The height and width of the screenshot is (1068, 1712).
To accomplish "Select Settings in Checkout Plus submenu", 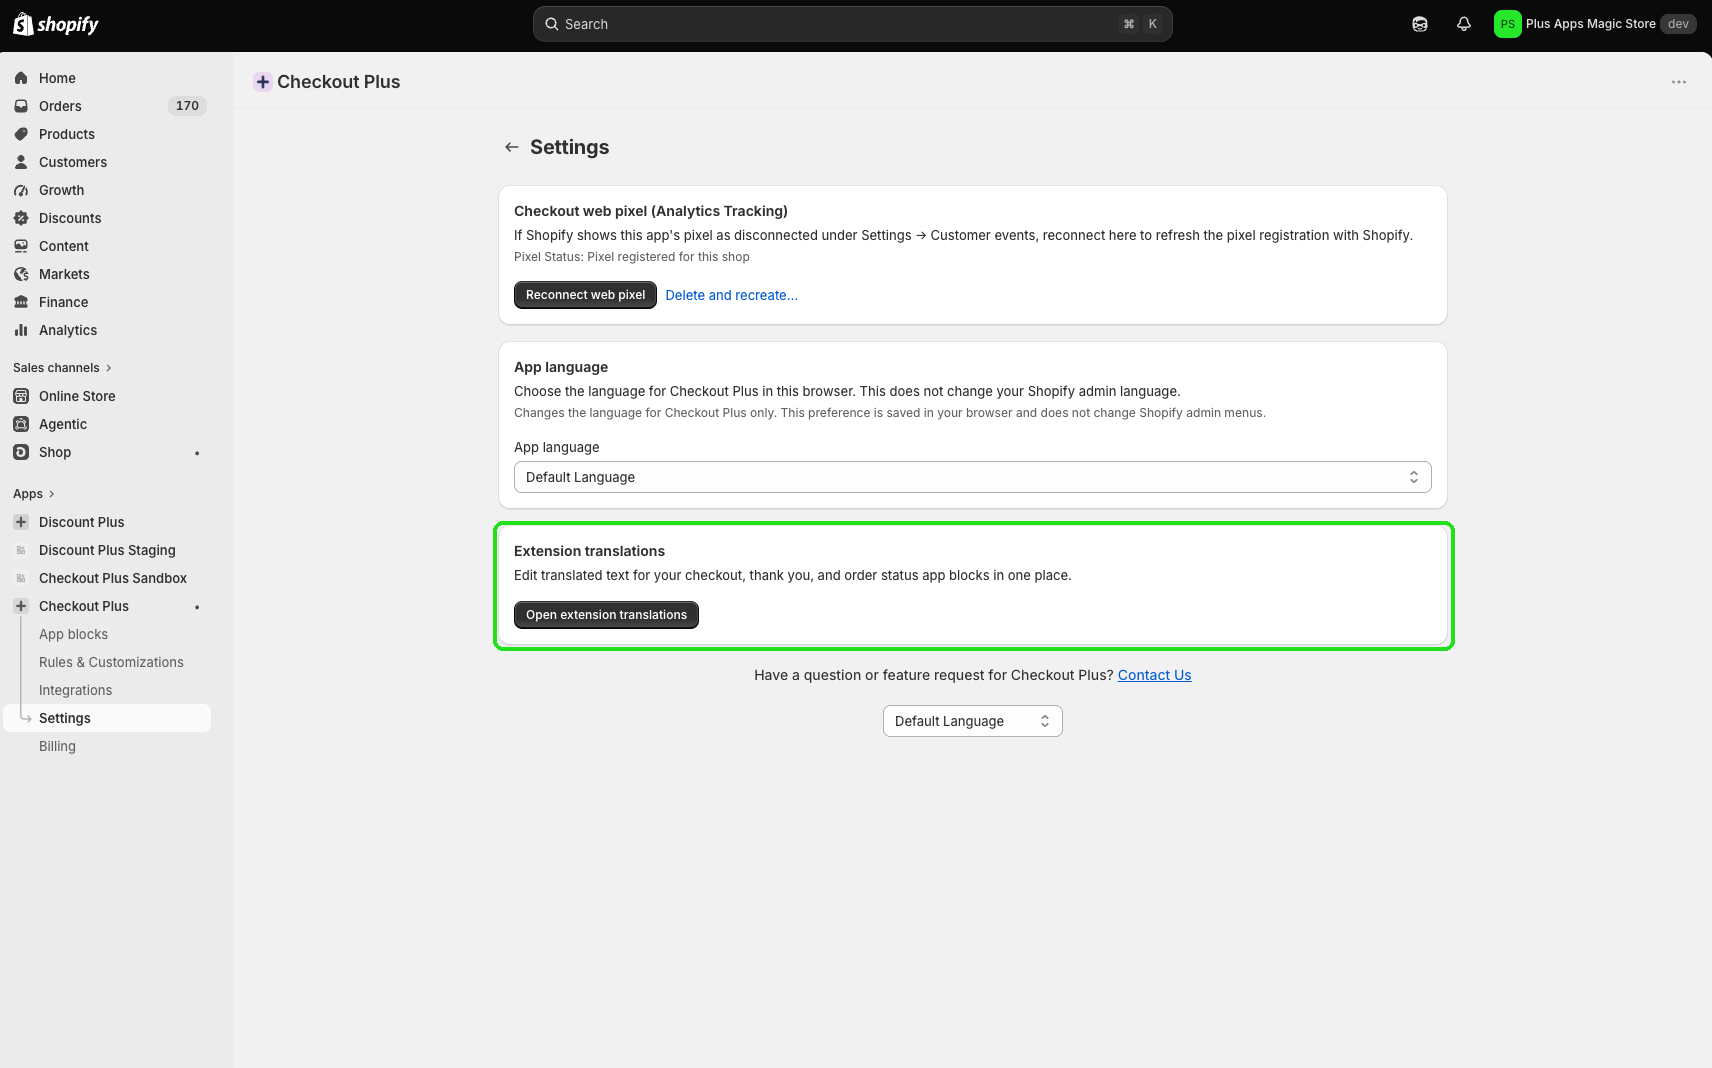I will tap(107, 718).
